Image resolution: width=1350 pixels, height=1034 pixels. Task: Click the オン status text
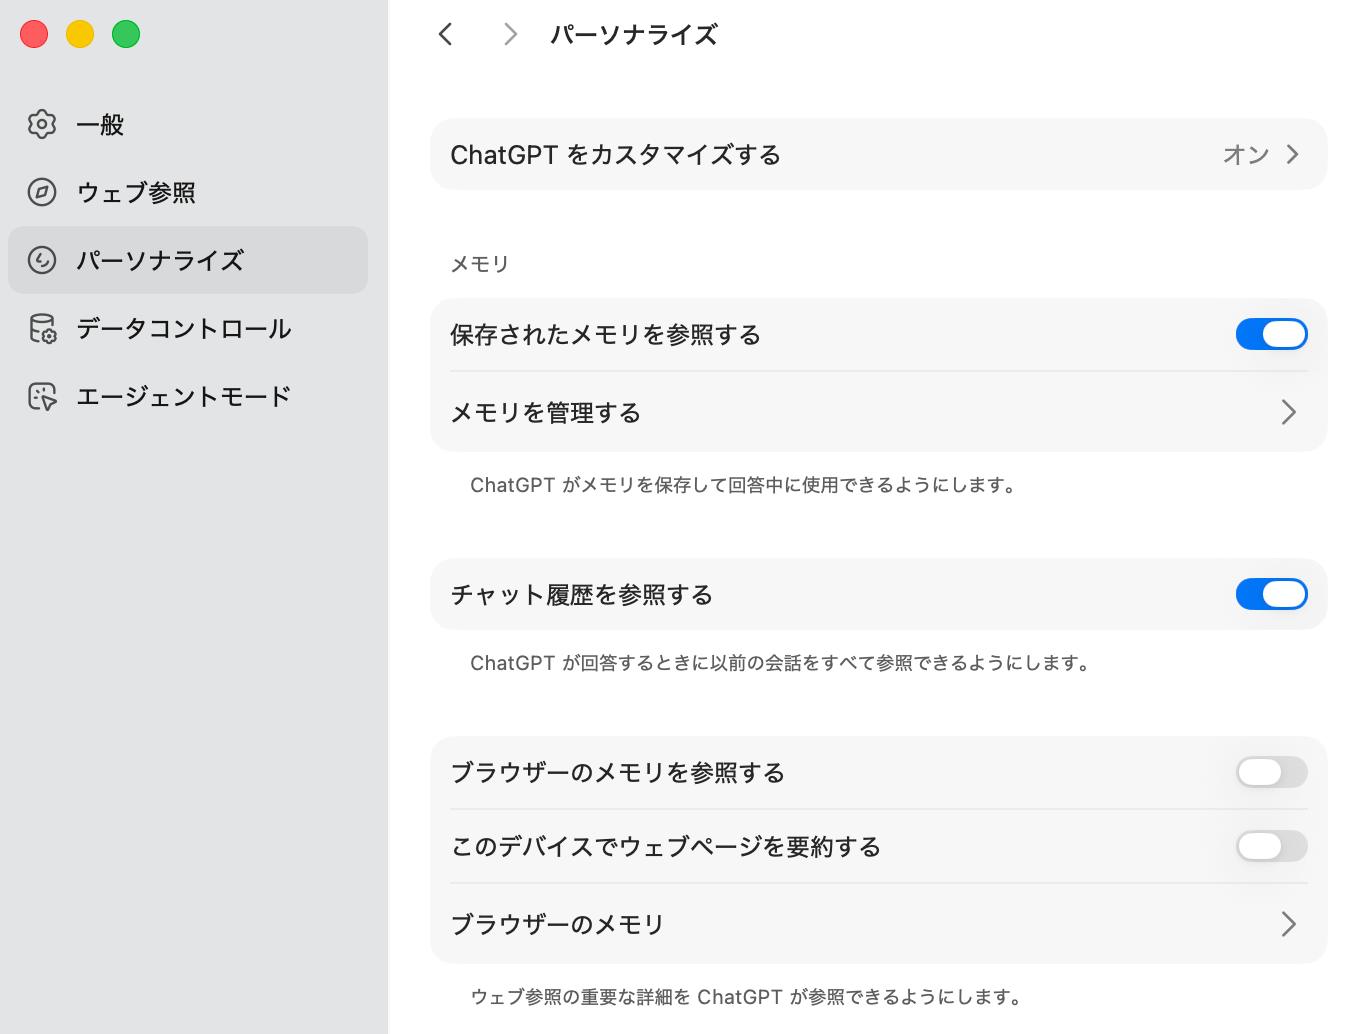[x=1245, y=155]
